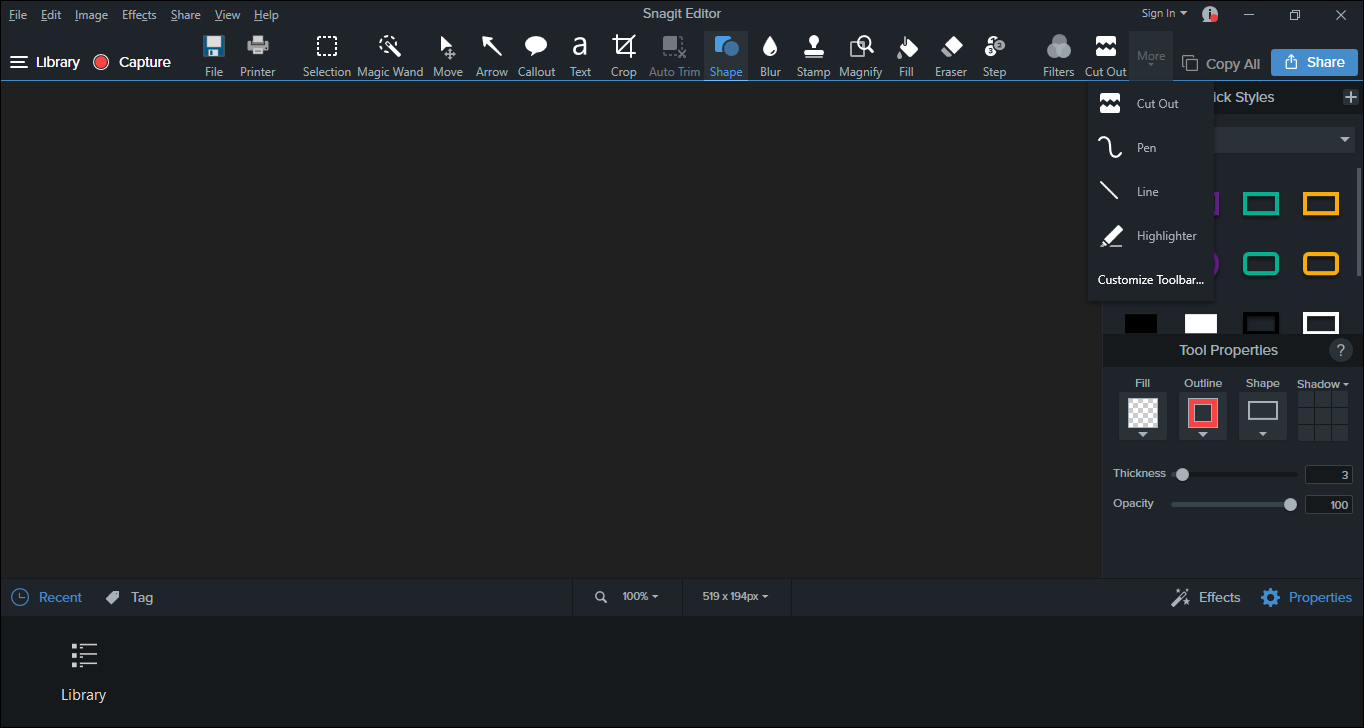Toggle the Properties panel

click(1306, 597)
